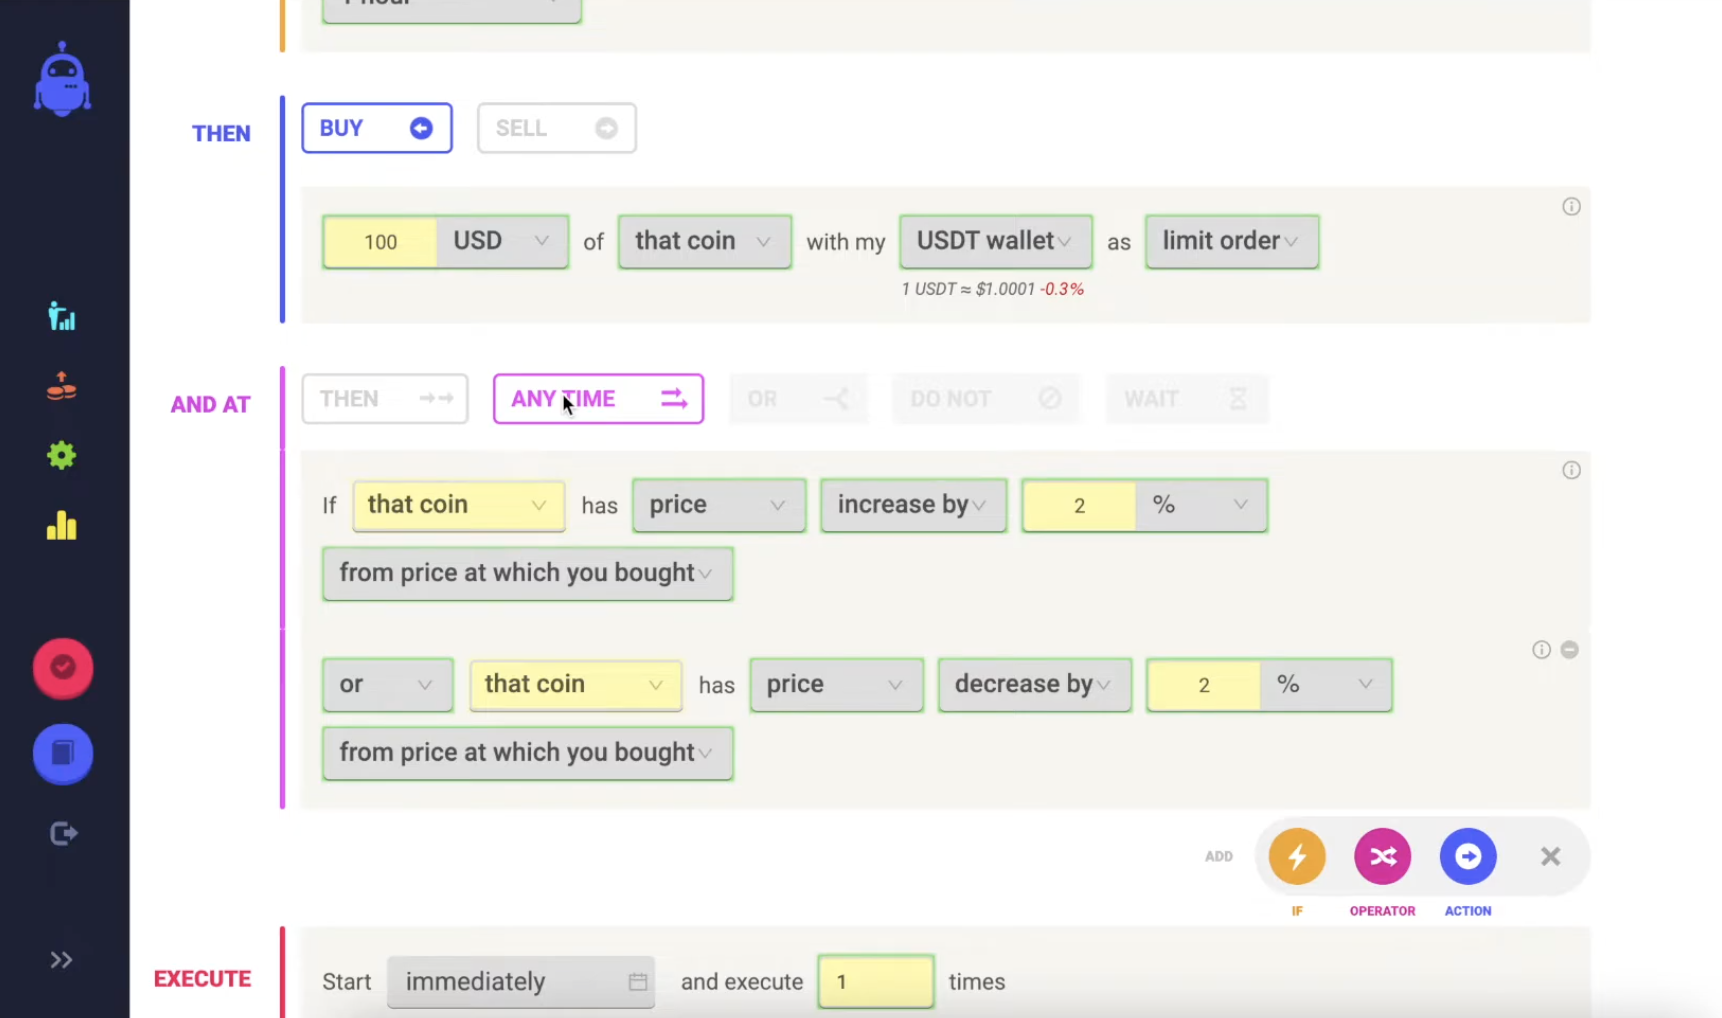Image resolution: width=1722 pixels, height=1018 pixels.
Task: Add an OPERATOR with the pink shuffle icon
Action: (1382, 857)
